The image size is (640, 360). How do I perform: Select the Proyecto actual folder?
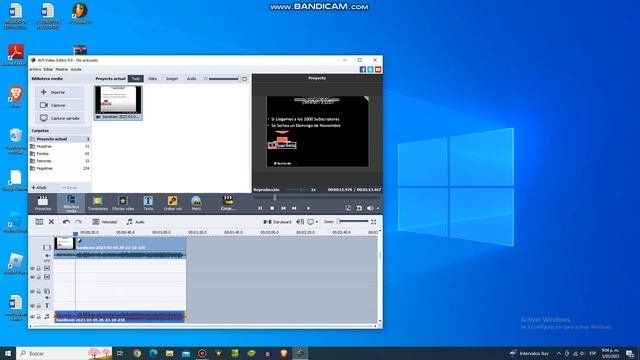point(60,139)
